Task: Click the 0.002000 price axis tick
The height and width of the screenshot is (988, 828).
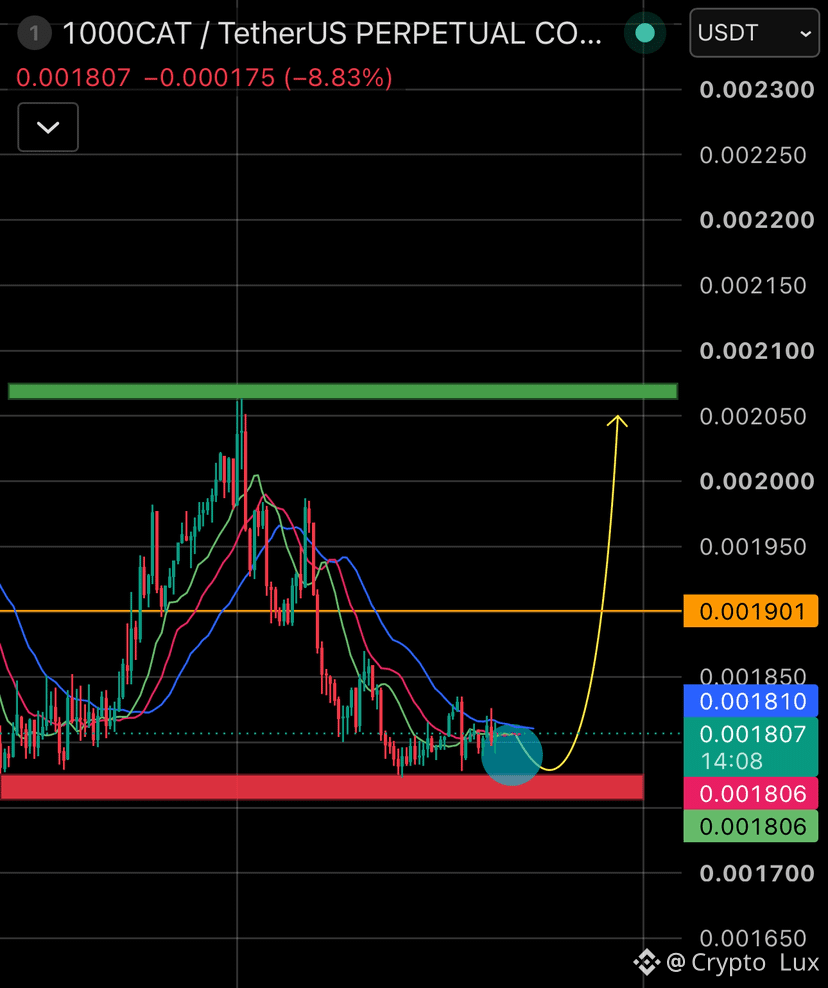Action: click(x=757, y=481)
